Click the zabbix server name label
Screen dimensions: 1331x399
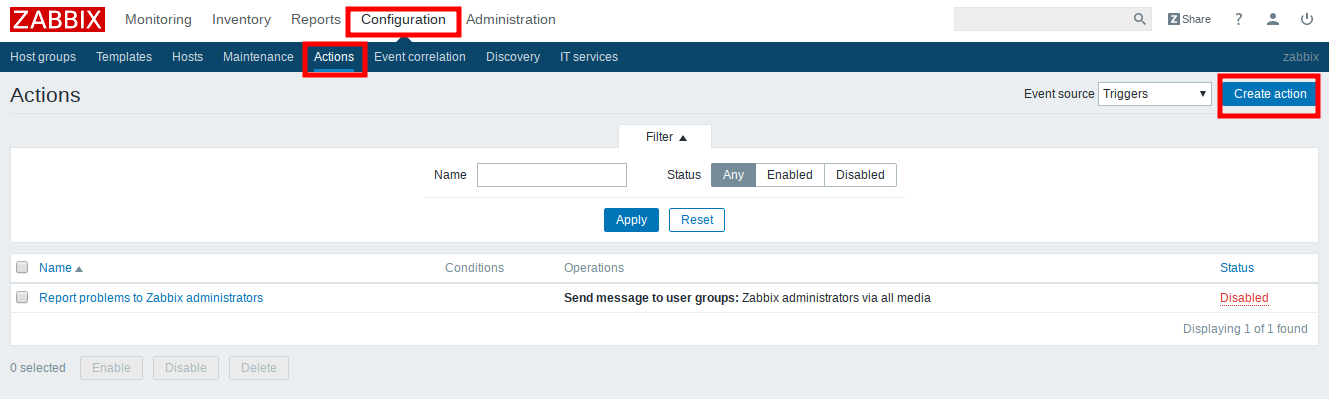pos(1301,57)
